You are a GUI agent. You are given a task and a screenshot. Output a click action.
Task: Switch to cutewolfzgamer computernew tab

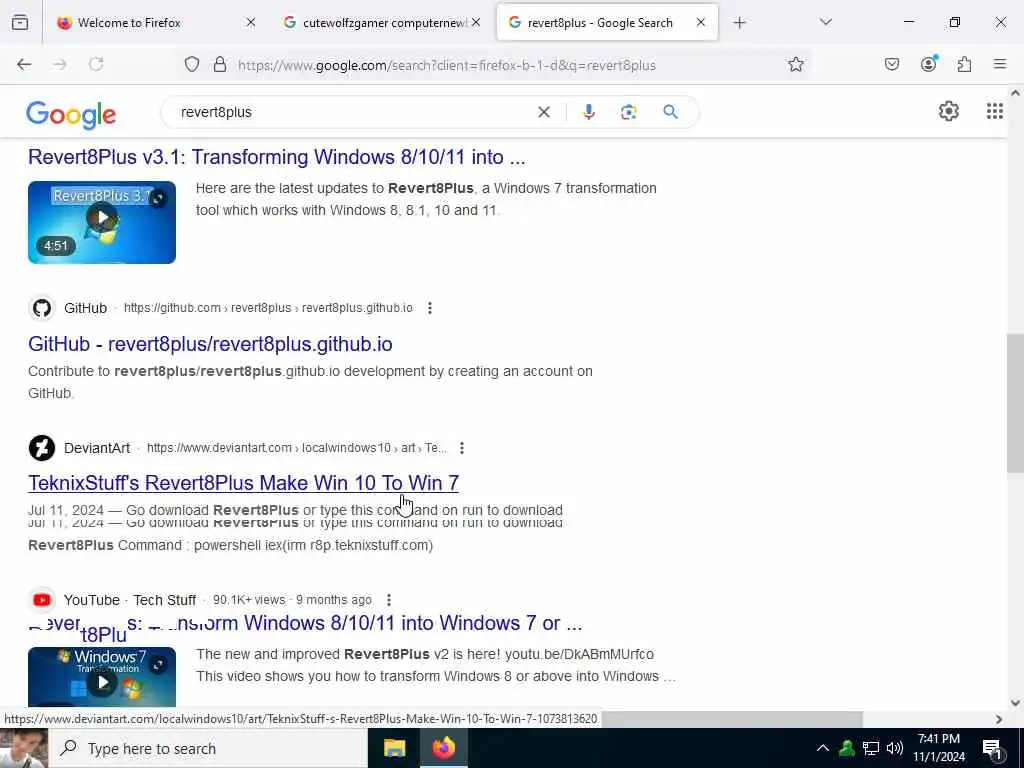pos(381,22)
